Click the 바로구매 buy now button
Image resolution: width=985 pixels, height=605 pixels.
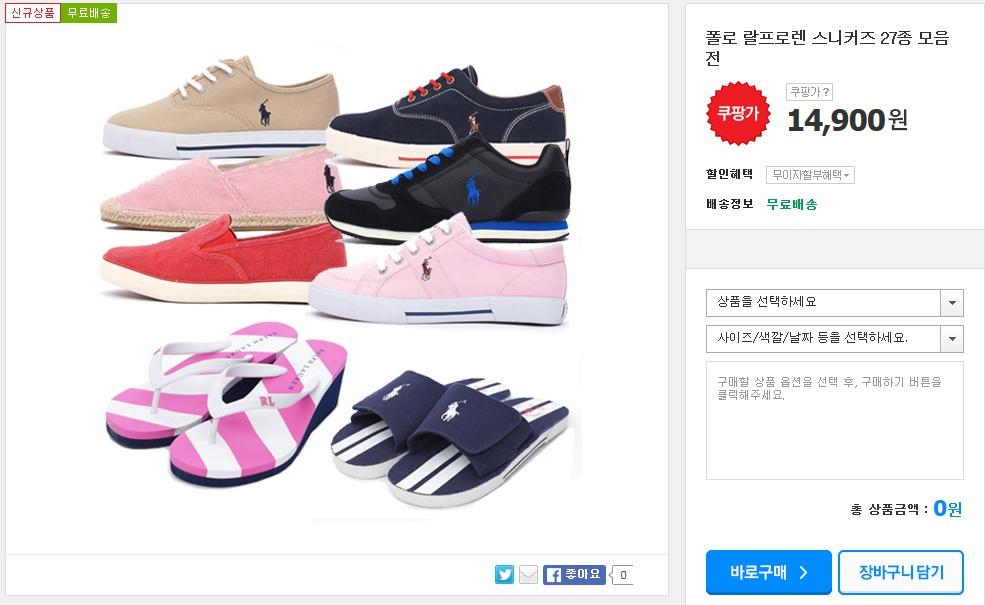pos(768,572)
